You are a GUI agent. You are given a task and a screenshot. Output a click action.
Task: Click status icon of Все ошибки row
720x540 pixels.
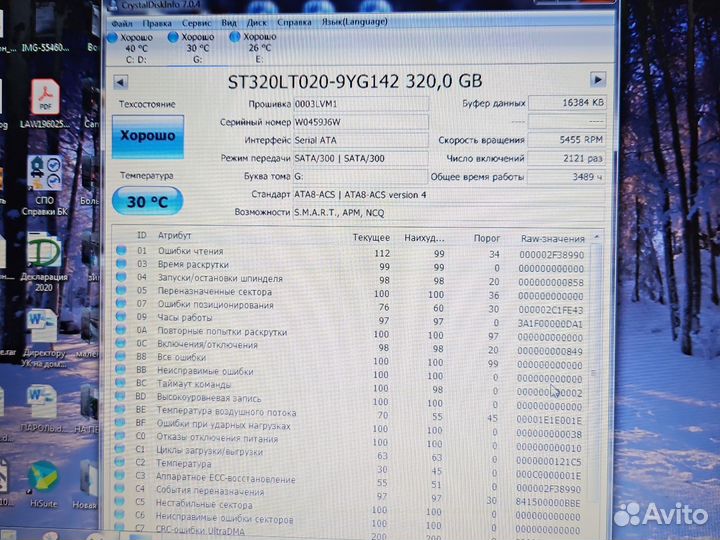pos(121,356)
